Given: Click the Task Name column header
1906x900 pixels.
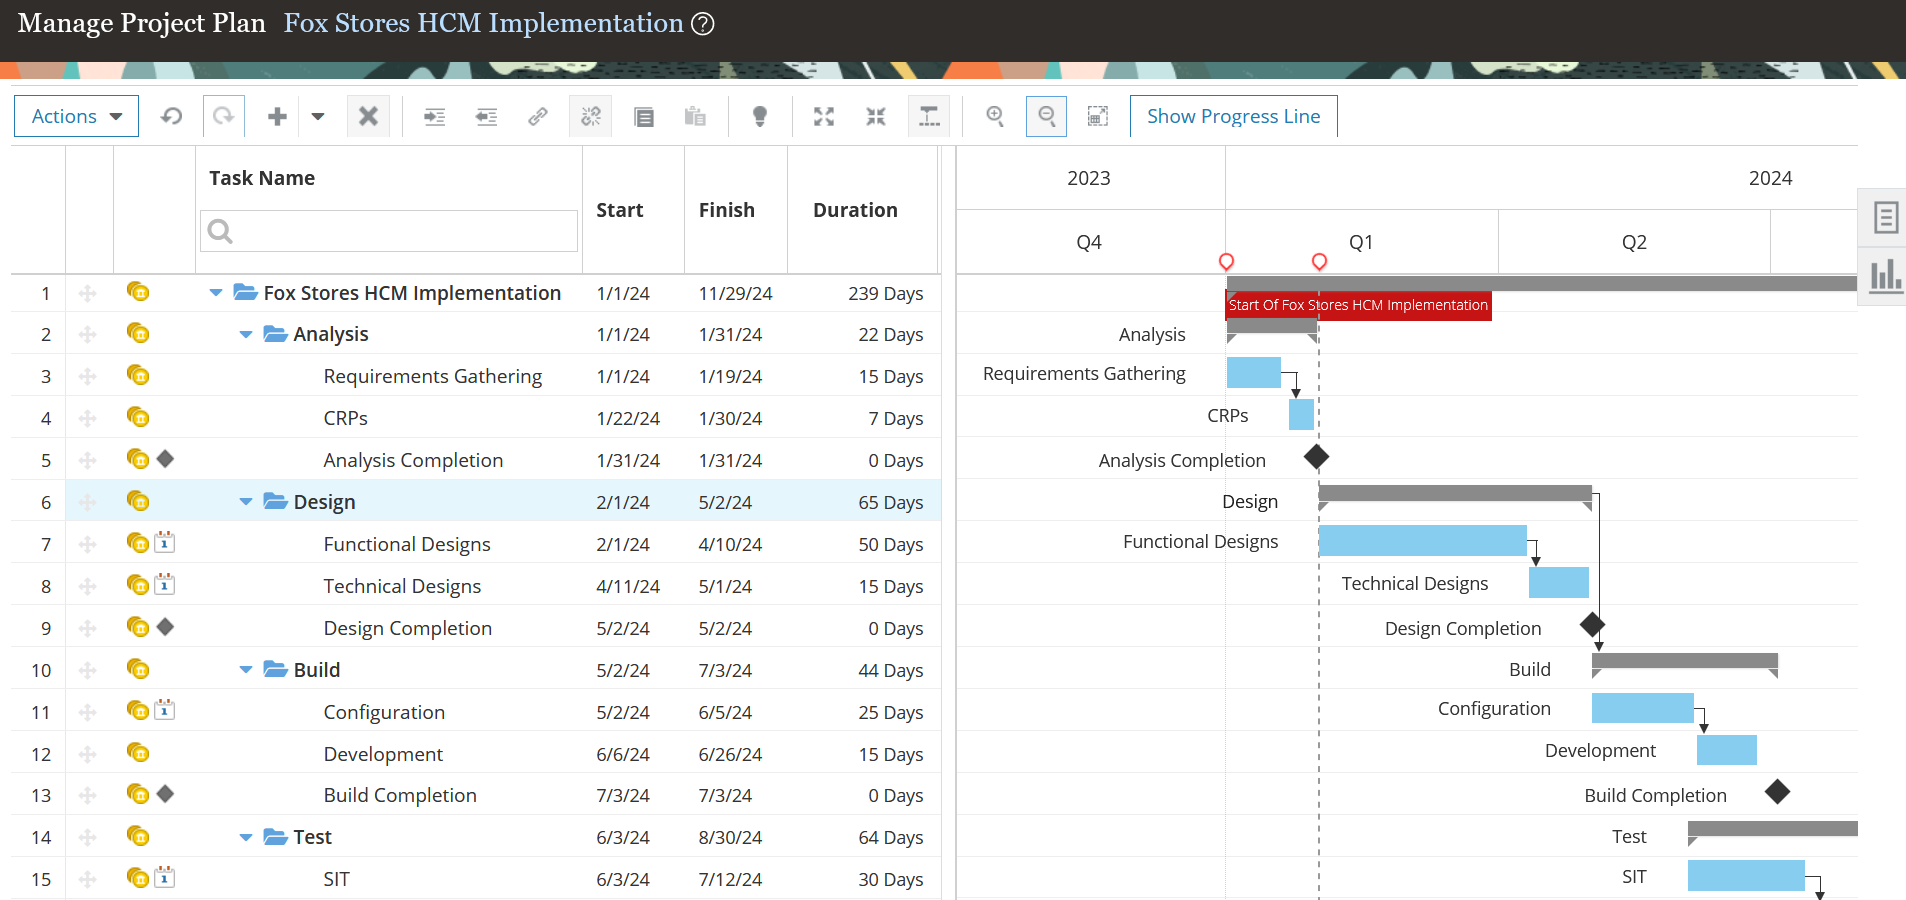Looking at the screenshot, I should (x=262, y=178).
